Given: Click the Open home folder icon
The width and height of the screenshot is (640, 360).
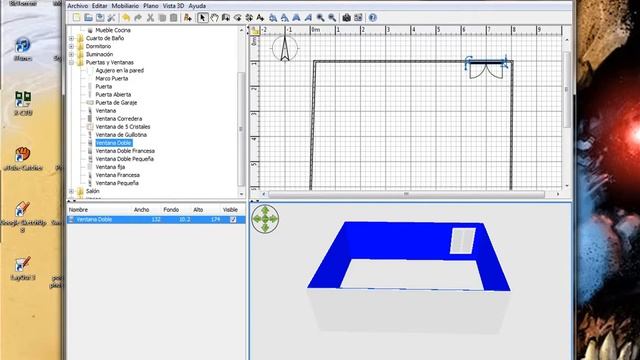Looking at the screenshot, I should (x=88, y=18).
